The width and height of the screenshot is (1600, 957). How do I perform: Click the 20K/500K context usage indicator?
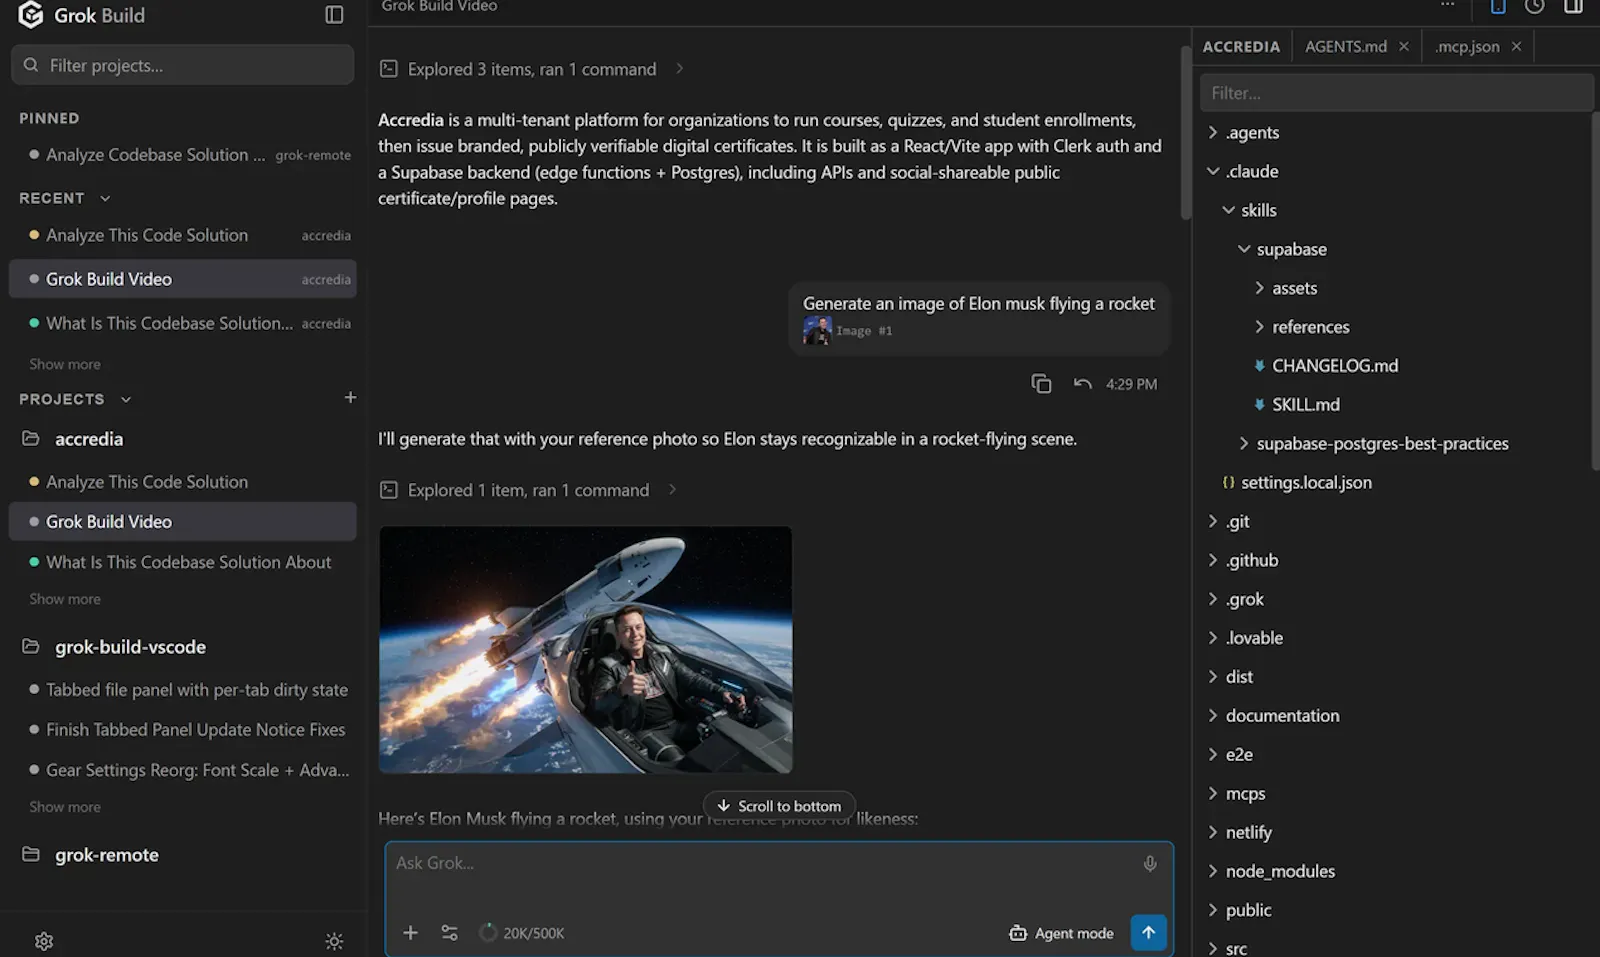click(x=522, y=933)
